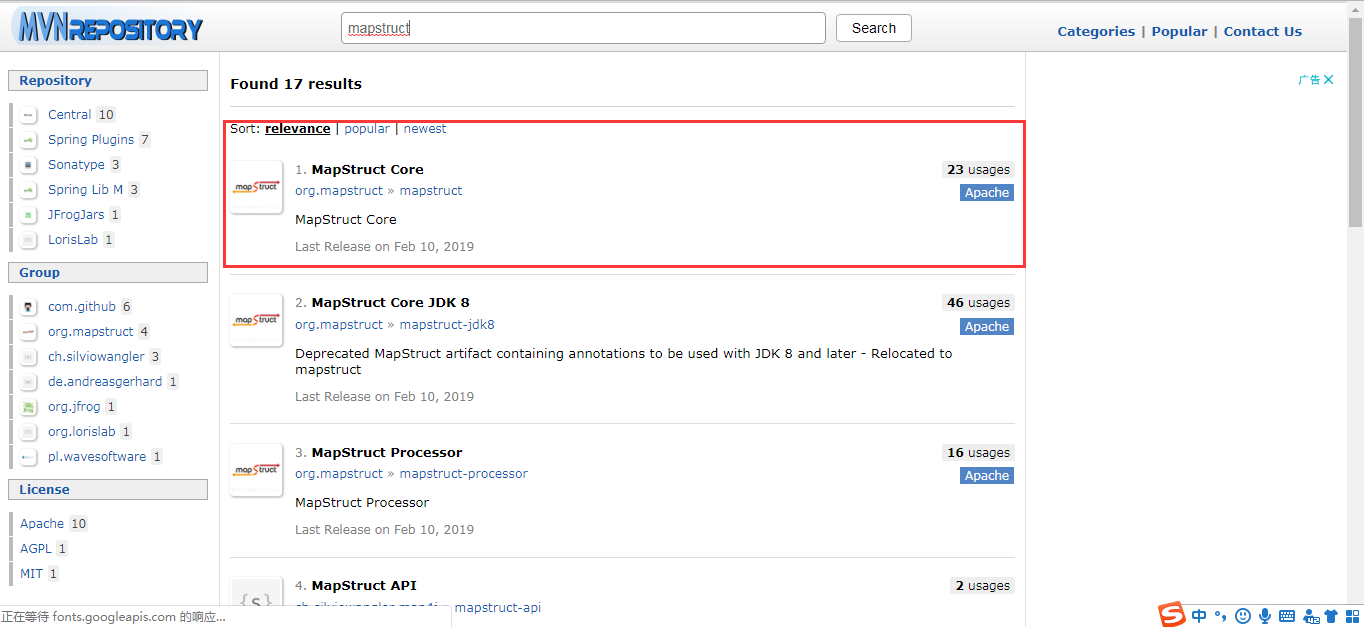Click the mapstruct search input field
1364x627 pixels.
pos(583,28)
